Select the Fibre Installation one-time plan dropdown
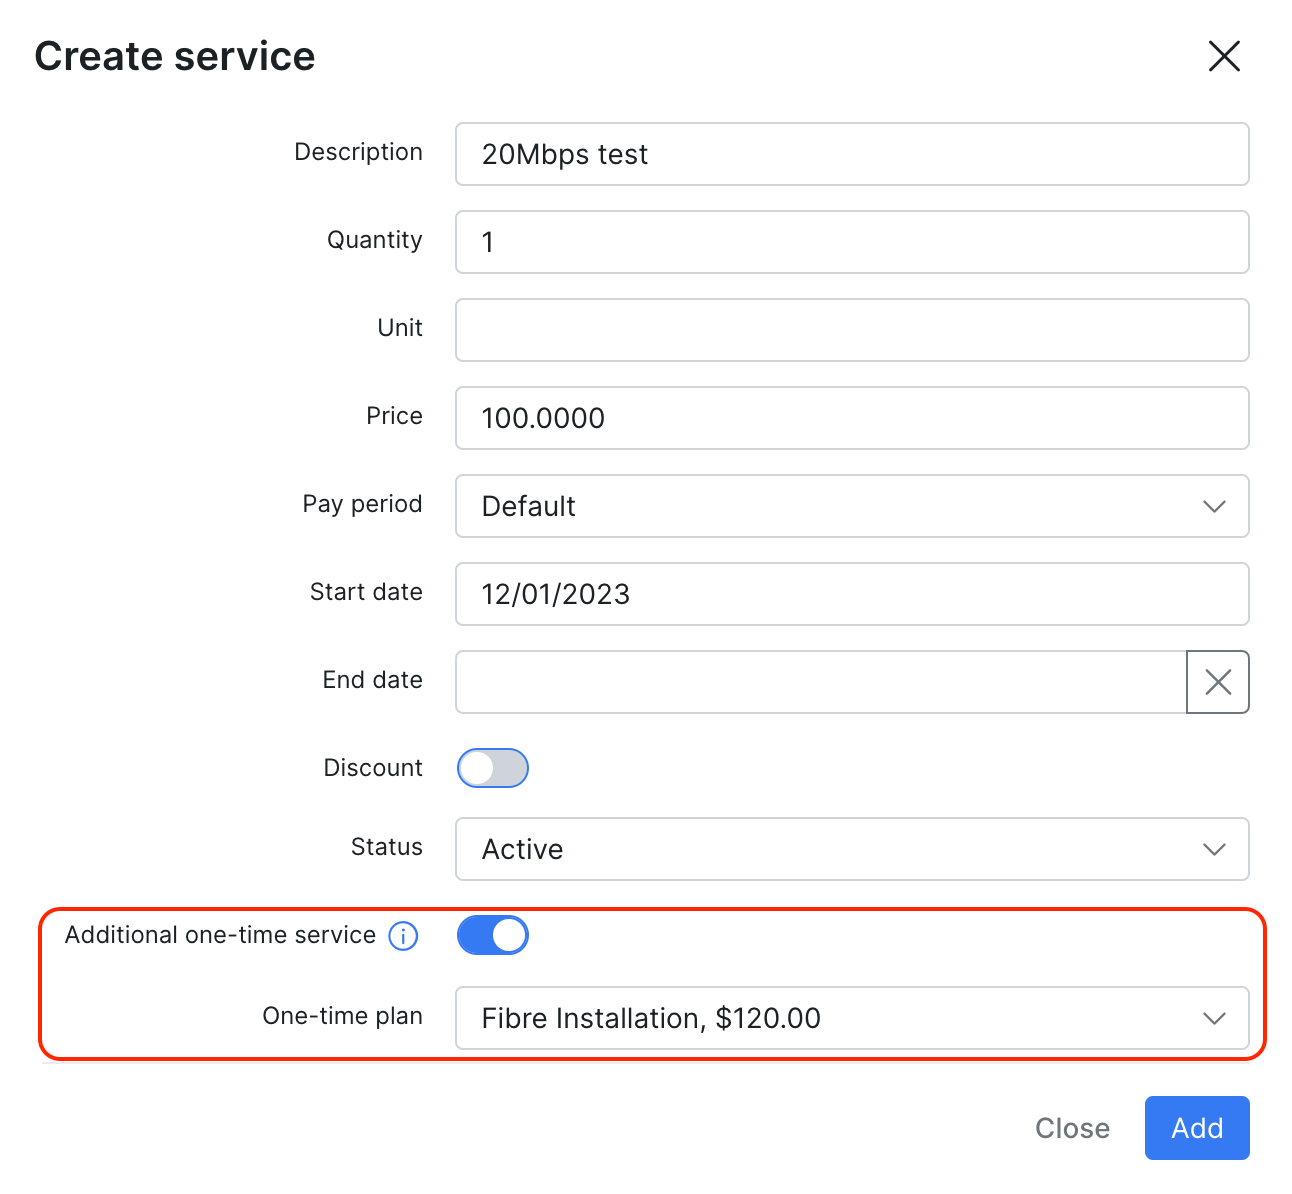The height and width of the screenshot is (1194, 1292). pyautogui.click(x=852, y=1018)
